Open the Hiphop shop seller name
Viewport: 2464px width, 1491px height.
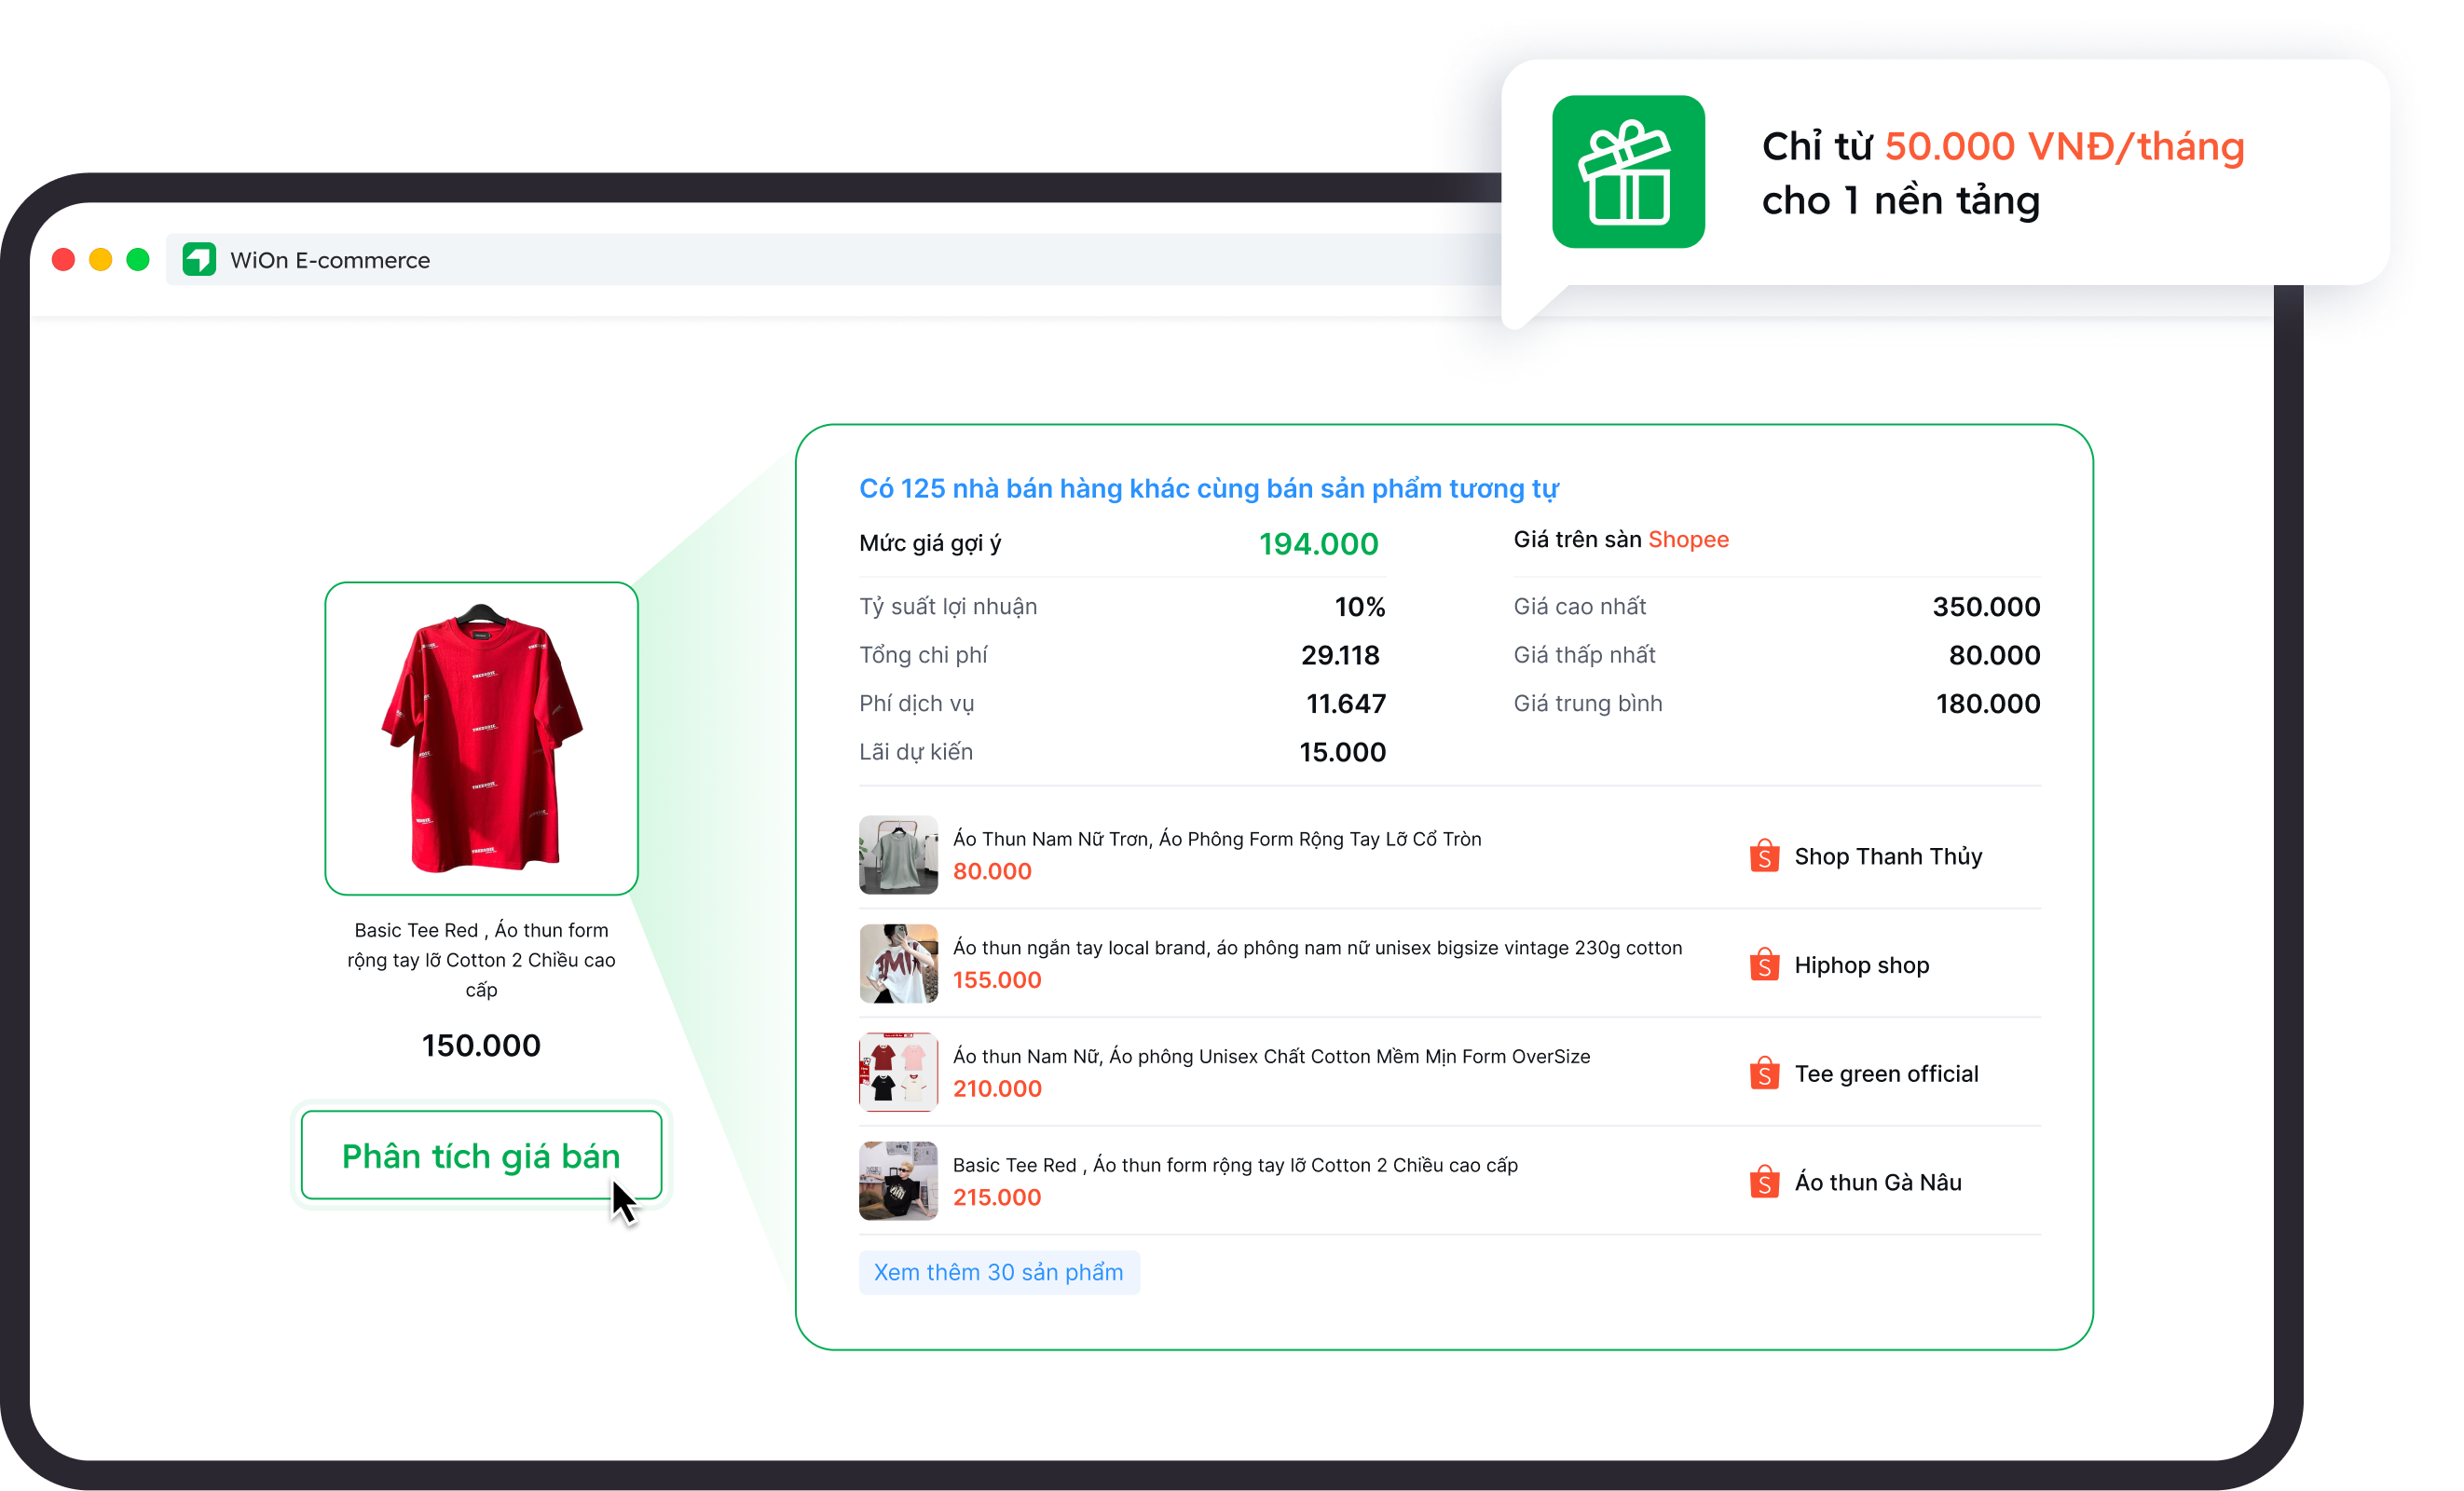coord(1861,965)
